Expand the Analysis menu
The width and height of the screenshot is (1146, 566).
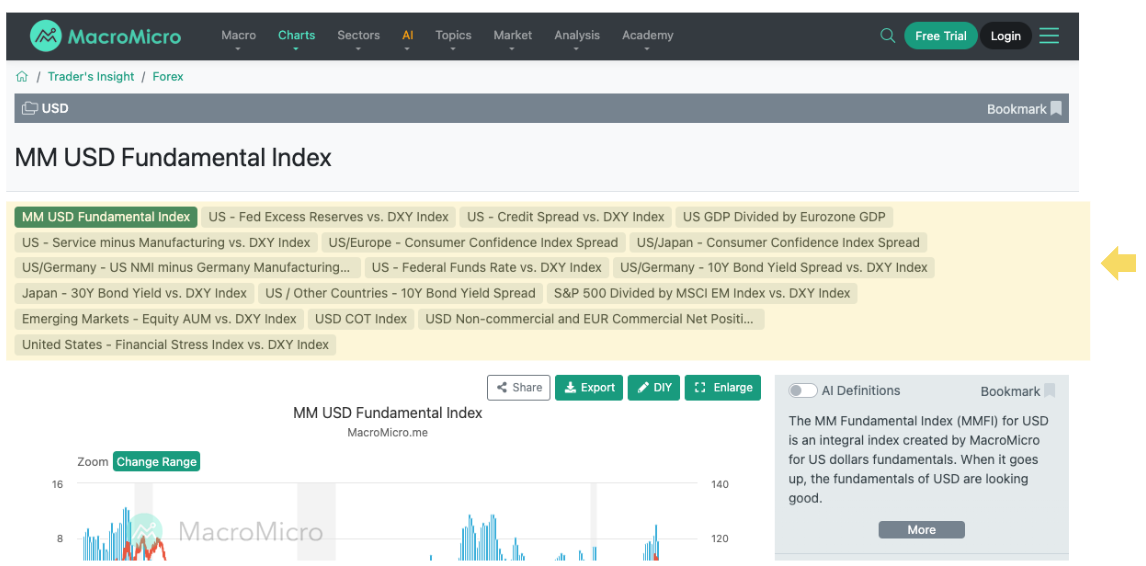(x=577, y=35)
